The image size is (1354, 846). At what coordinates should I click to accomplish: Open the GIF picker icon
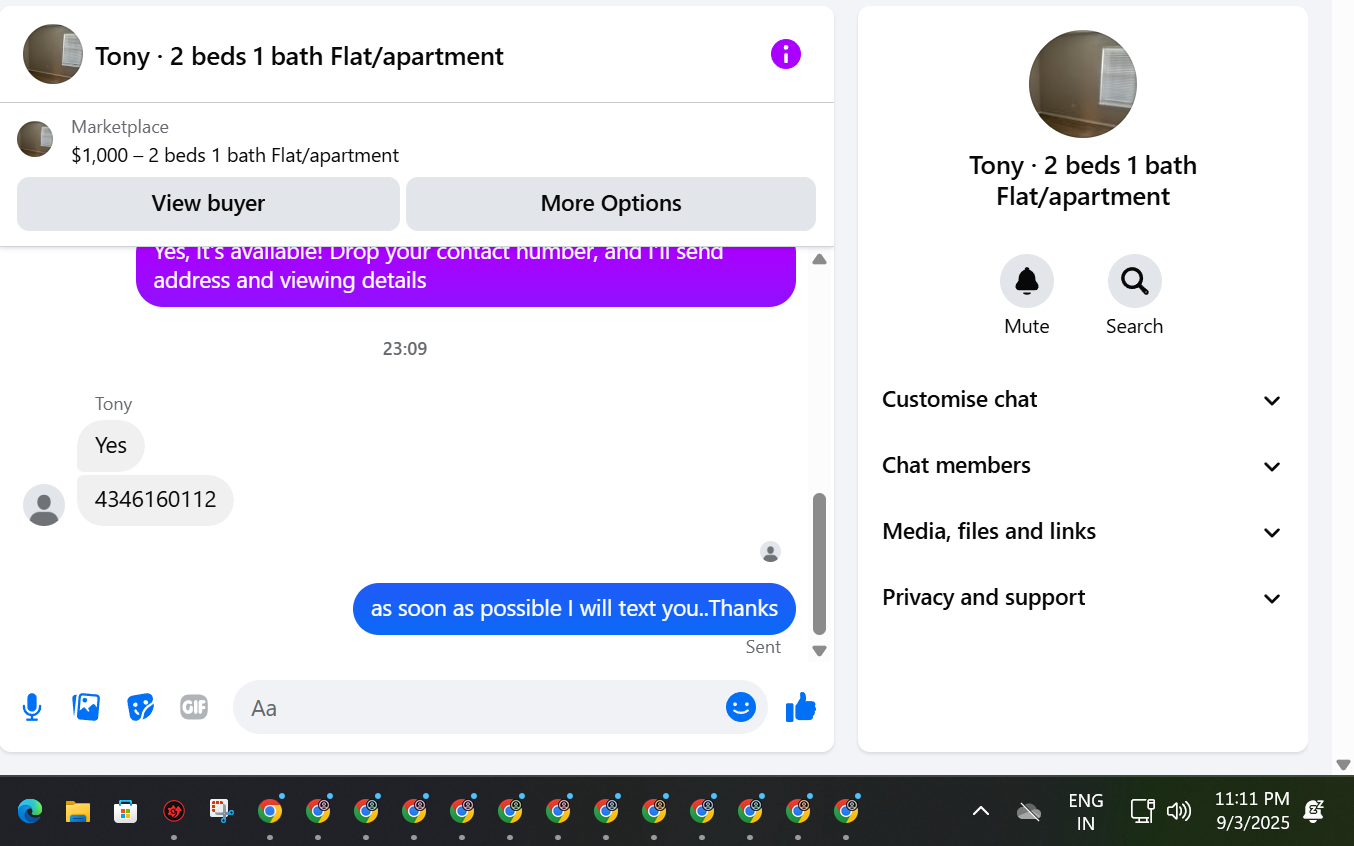(x=194, y=708)
